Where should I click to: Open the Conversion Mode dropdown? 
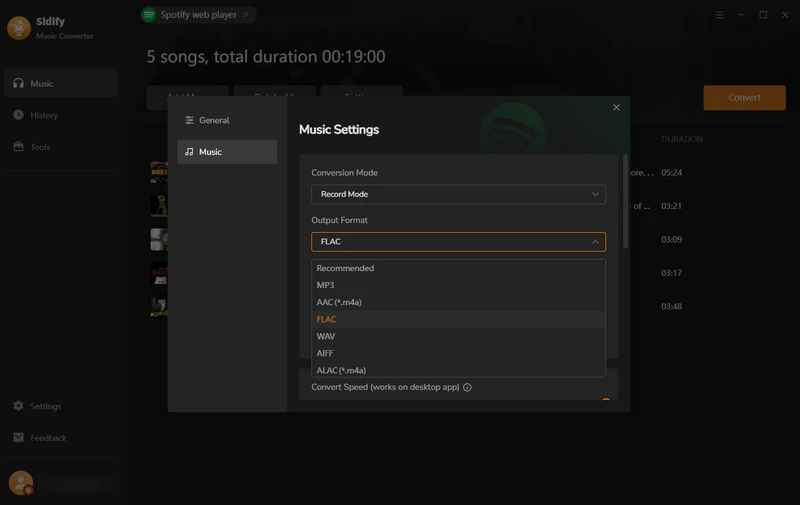458,194
